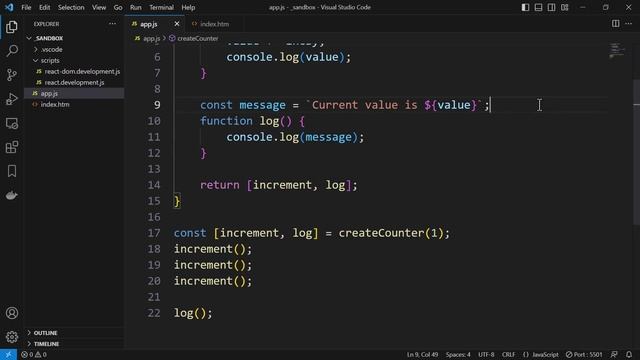640x360 pixels.
Task: Open the Help menu
Action: click(188, 7)
